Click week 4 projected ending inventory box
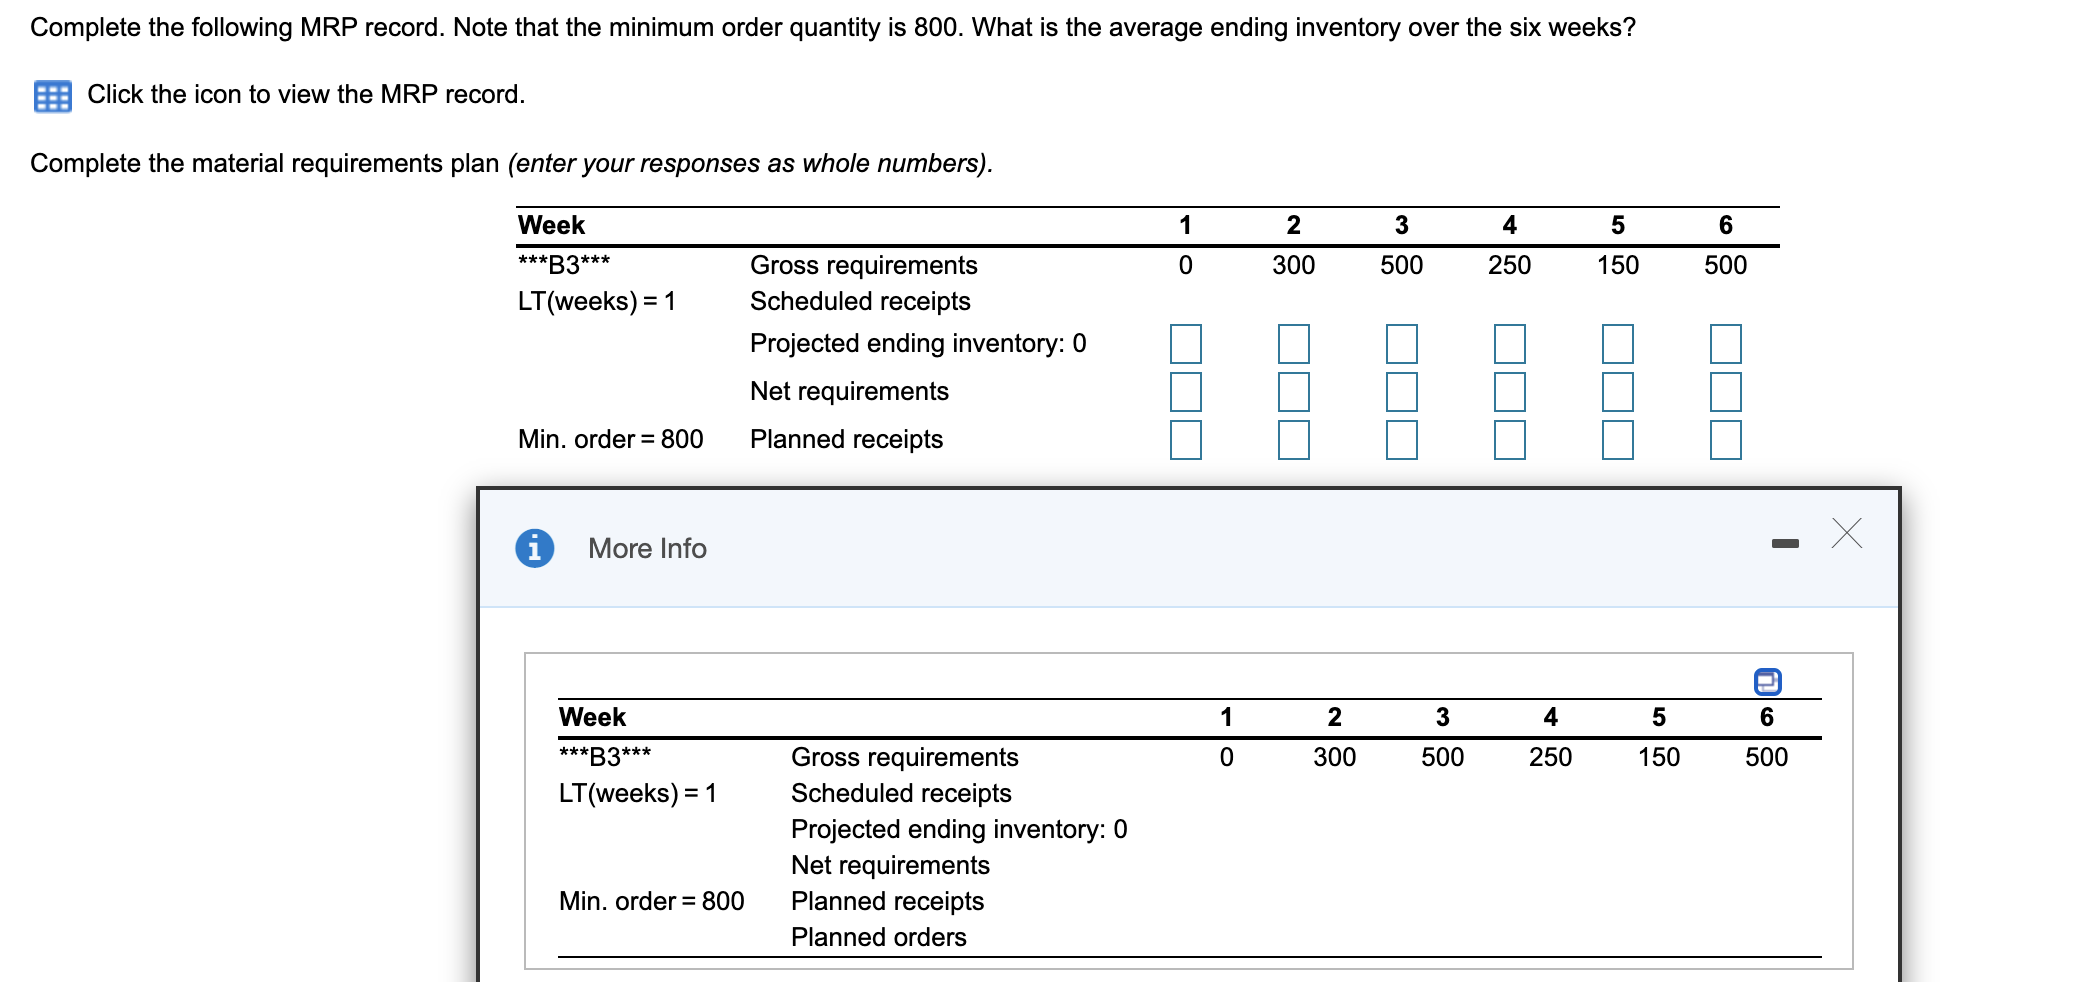Viewport: 2078px width, 982px height. click(x=1509, y=344)
